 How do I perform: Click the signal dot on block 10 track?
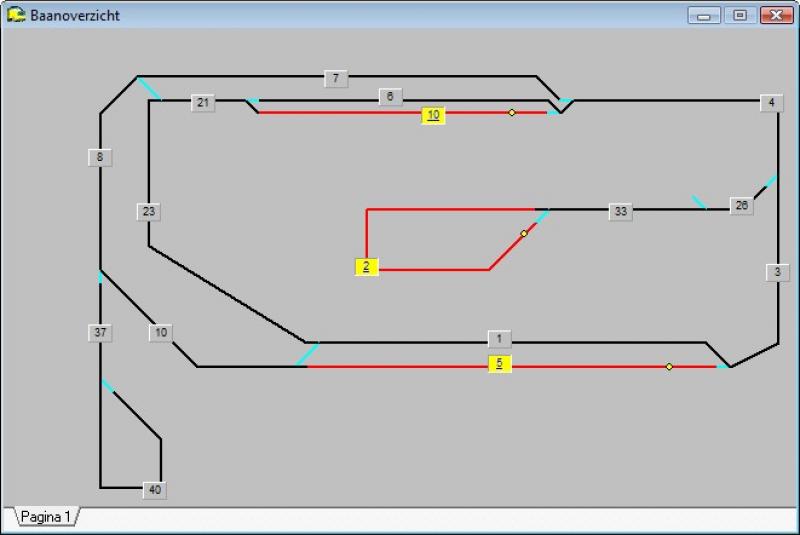512,113
